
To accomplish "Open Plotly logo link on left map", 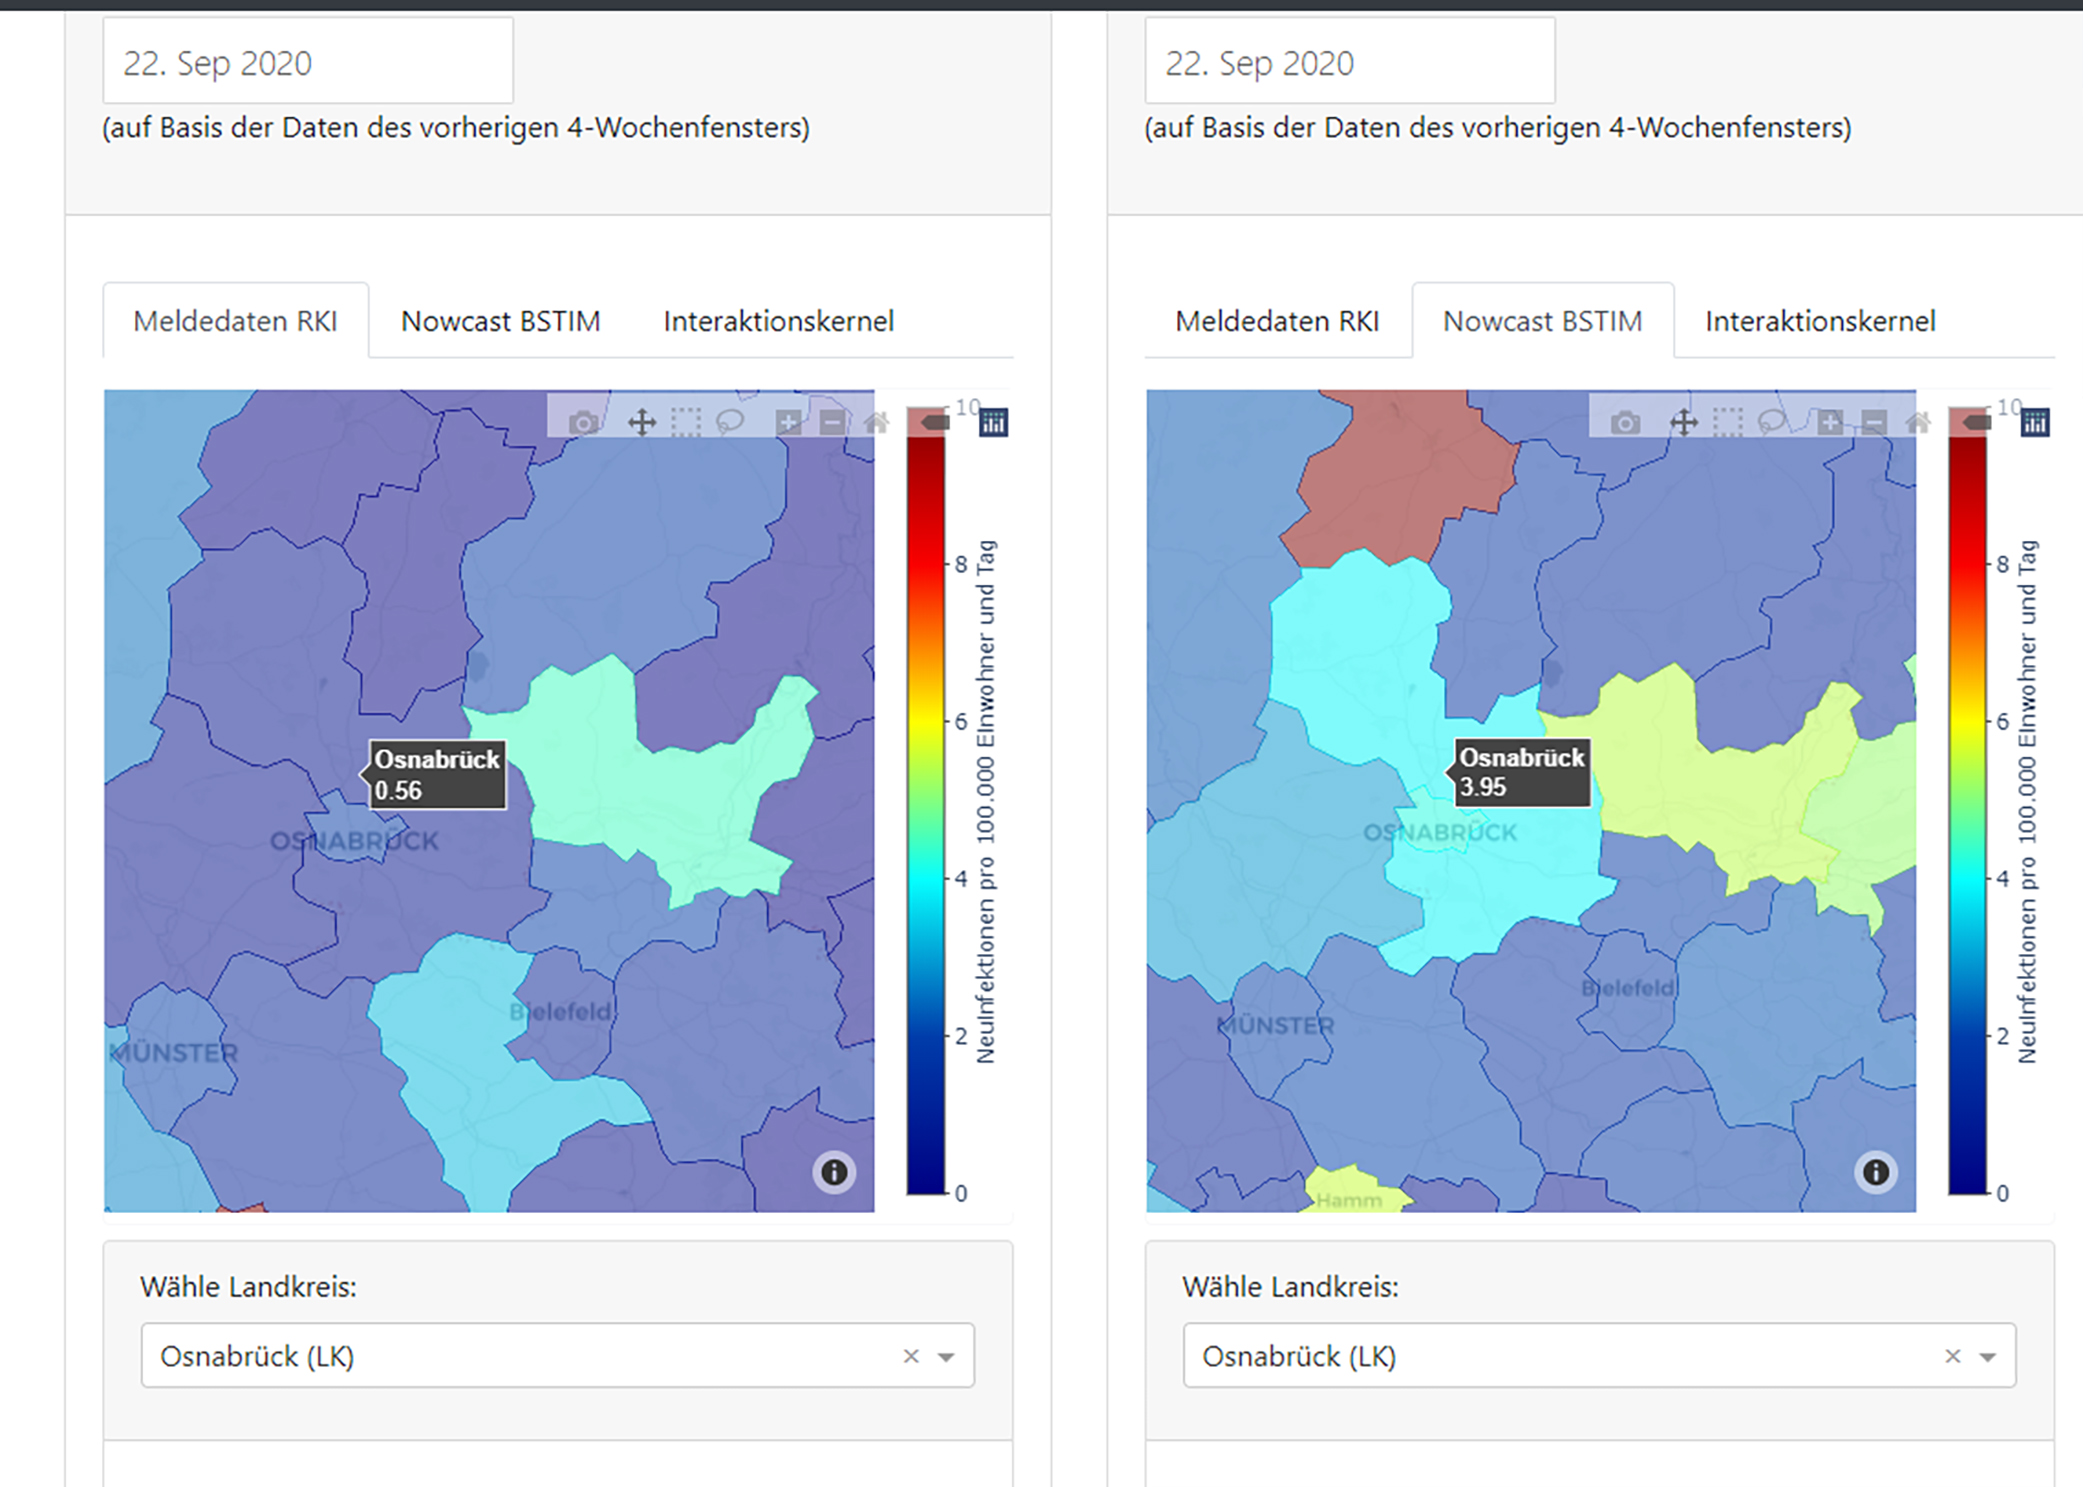I will 993,423.
